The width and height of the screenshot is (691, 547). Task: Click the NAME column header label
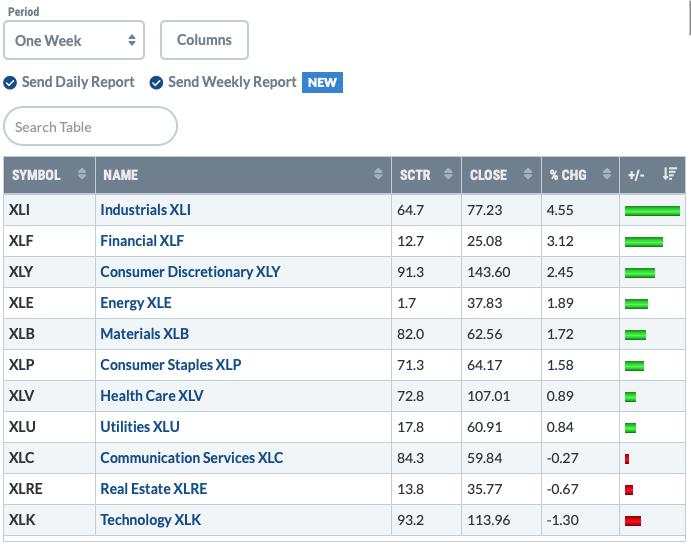(120, 175)
